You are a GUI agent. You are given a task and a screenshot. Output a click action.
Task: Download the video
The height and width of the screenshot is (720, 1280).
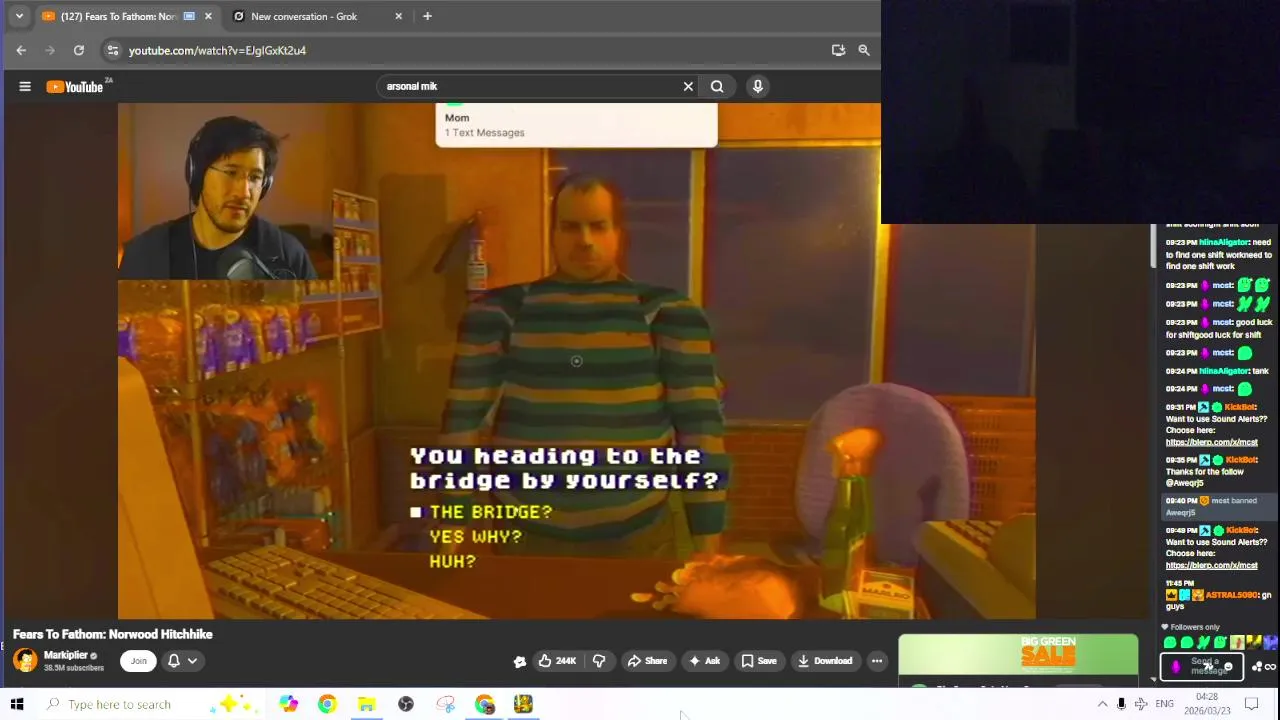click(825, 661)
